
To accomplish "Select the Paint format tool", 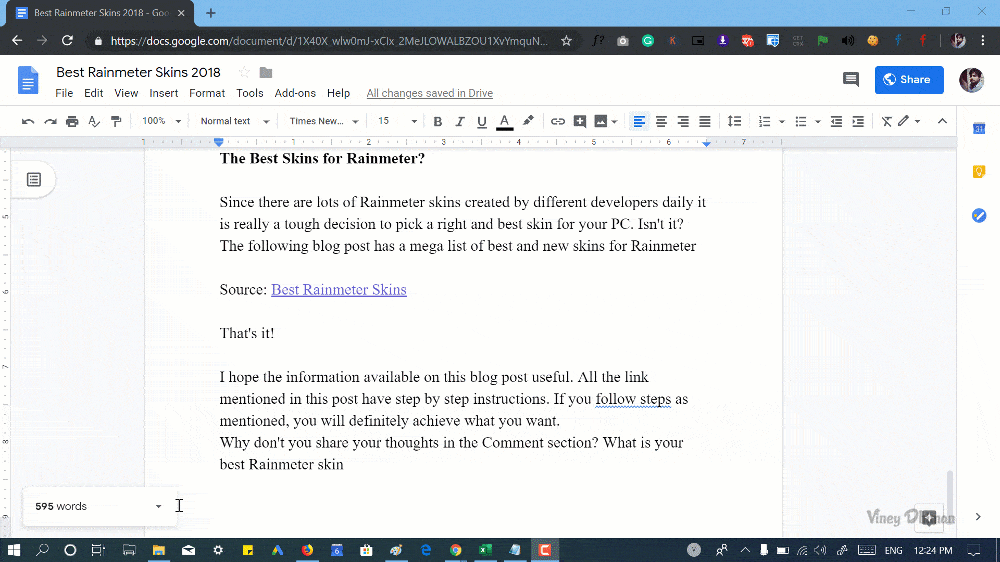I will [116, 121].
